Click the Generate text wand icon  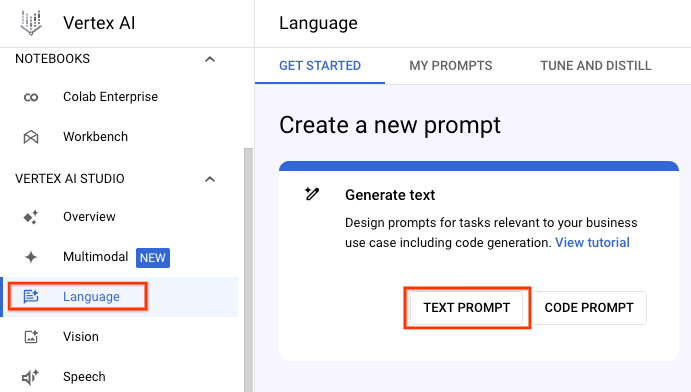312,193
